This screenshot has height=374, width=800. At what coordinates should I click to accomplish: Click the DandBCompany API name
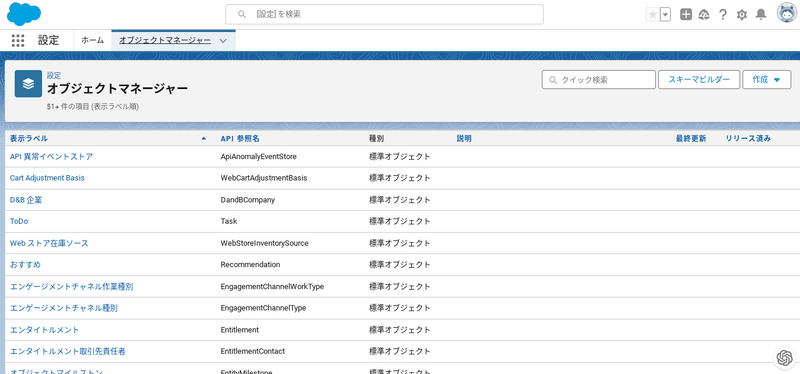(247, 200)
